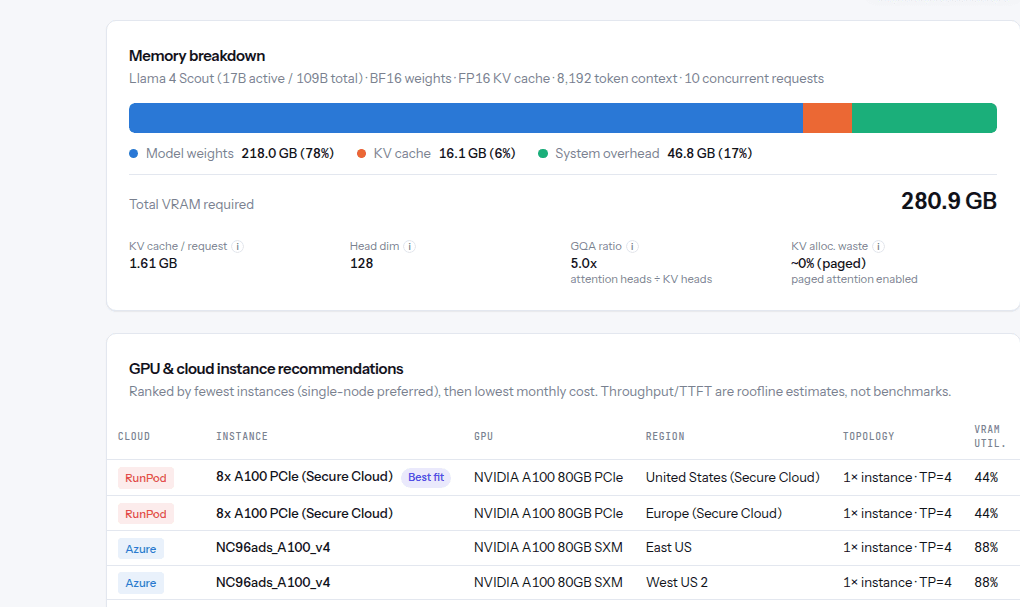Click the Memory breakdown heading
This screenshot has height=607, width=1020.
[197, 56]
